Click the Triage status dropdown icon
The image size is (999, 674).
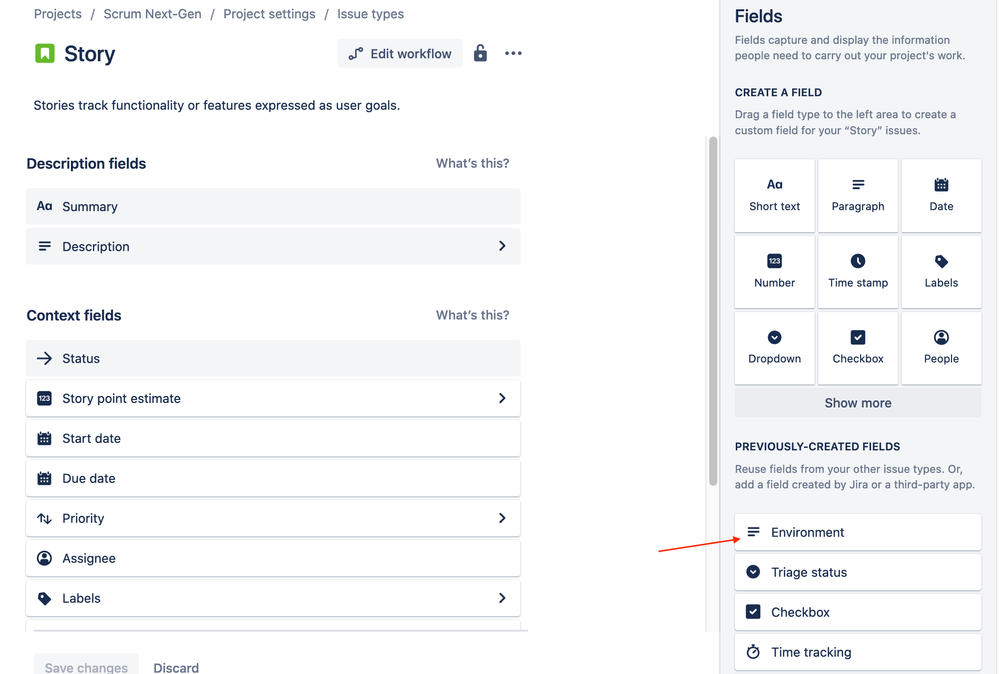point(753,571)
